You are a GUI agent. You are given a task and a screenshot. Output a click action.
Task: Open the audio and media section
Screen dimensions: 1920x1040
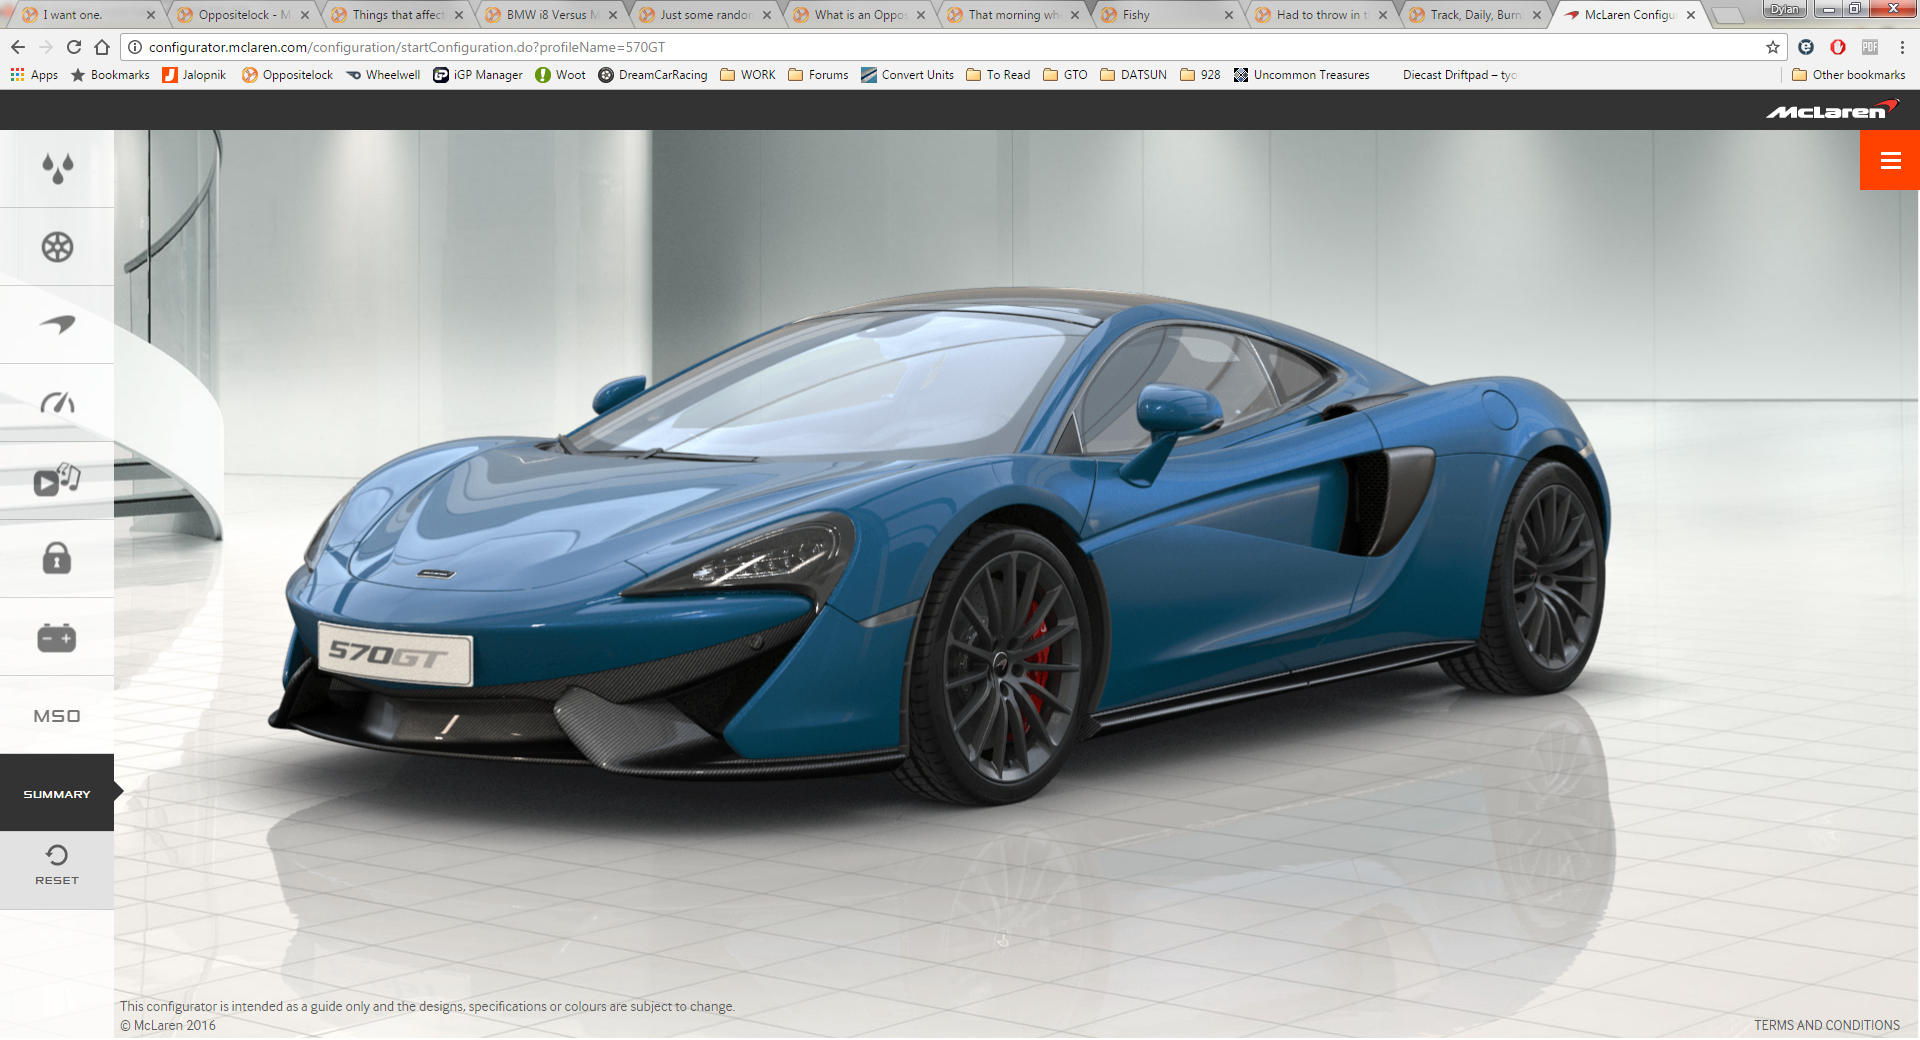click(57, 481)
